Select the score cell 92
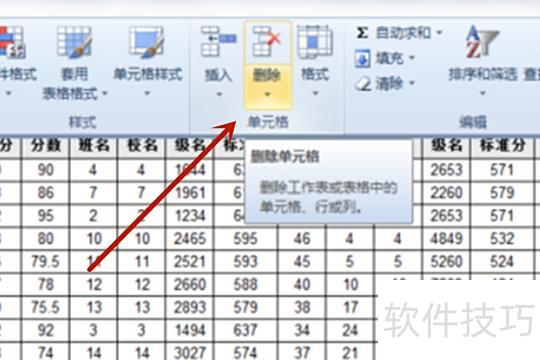This screenshot has width=540, height=360. click(x=46, y=330)
